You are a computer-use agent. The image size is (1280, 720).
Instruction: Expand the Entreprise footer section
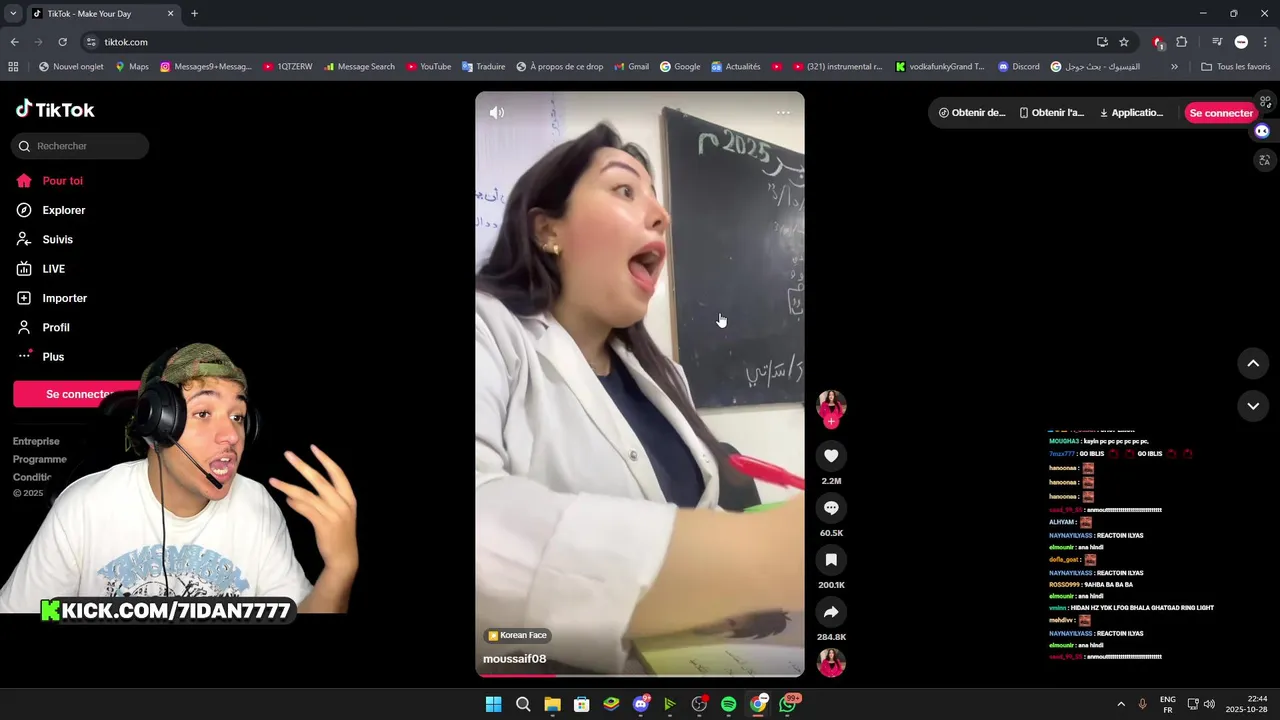point(36,441)
